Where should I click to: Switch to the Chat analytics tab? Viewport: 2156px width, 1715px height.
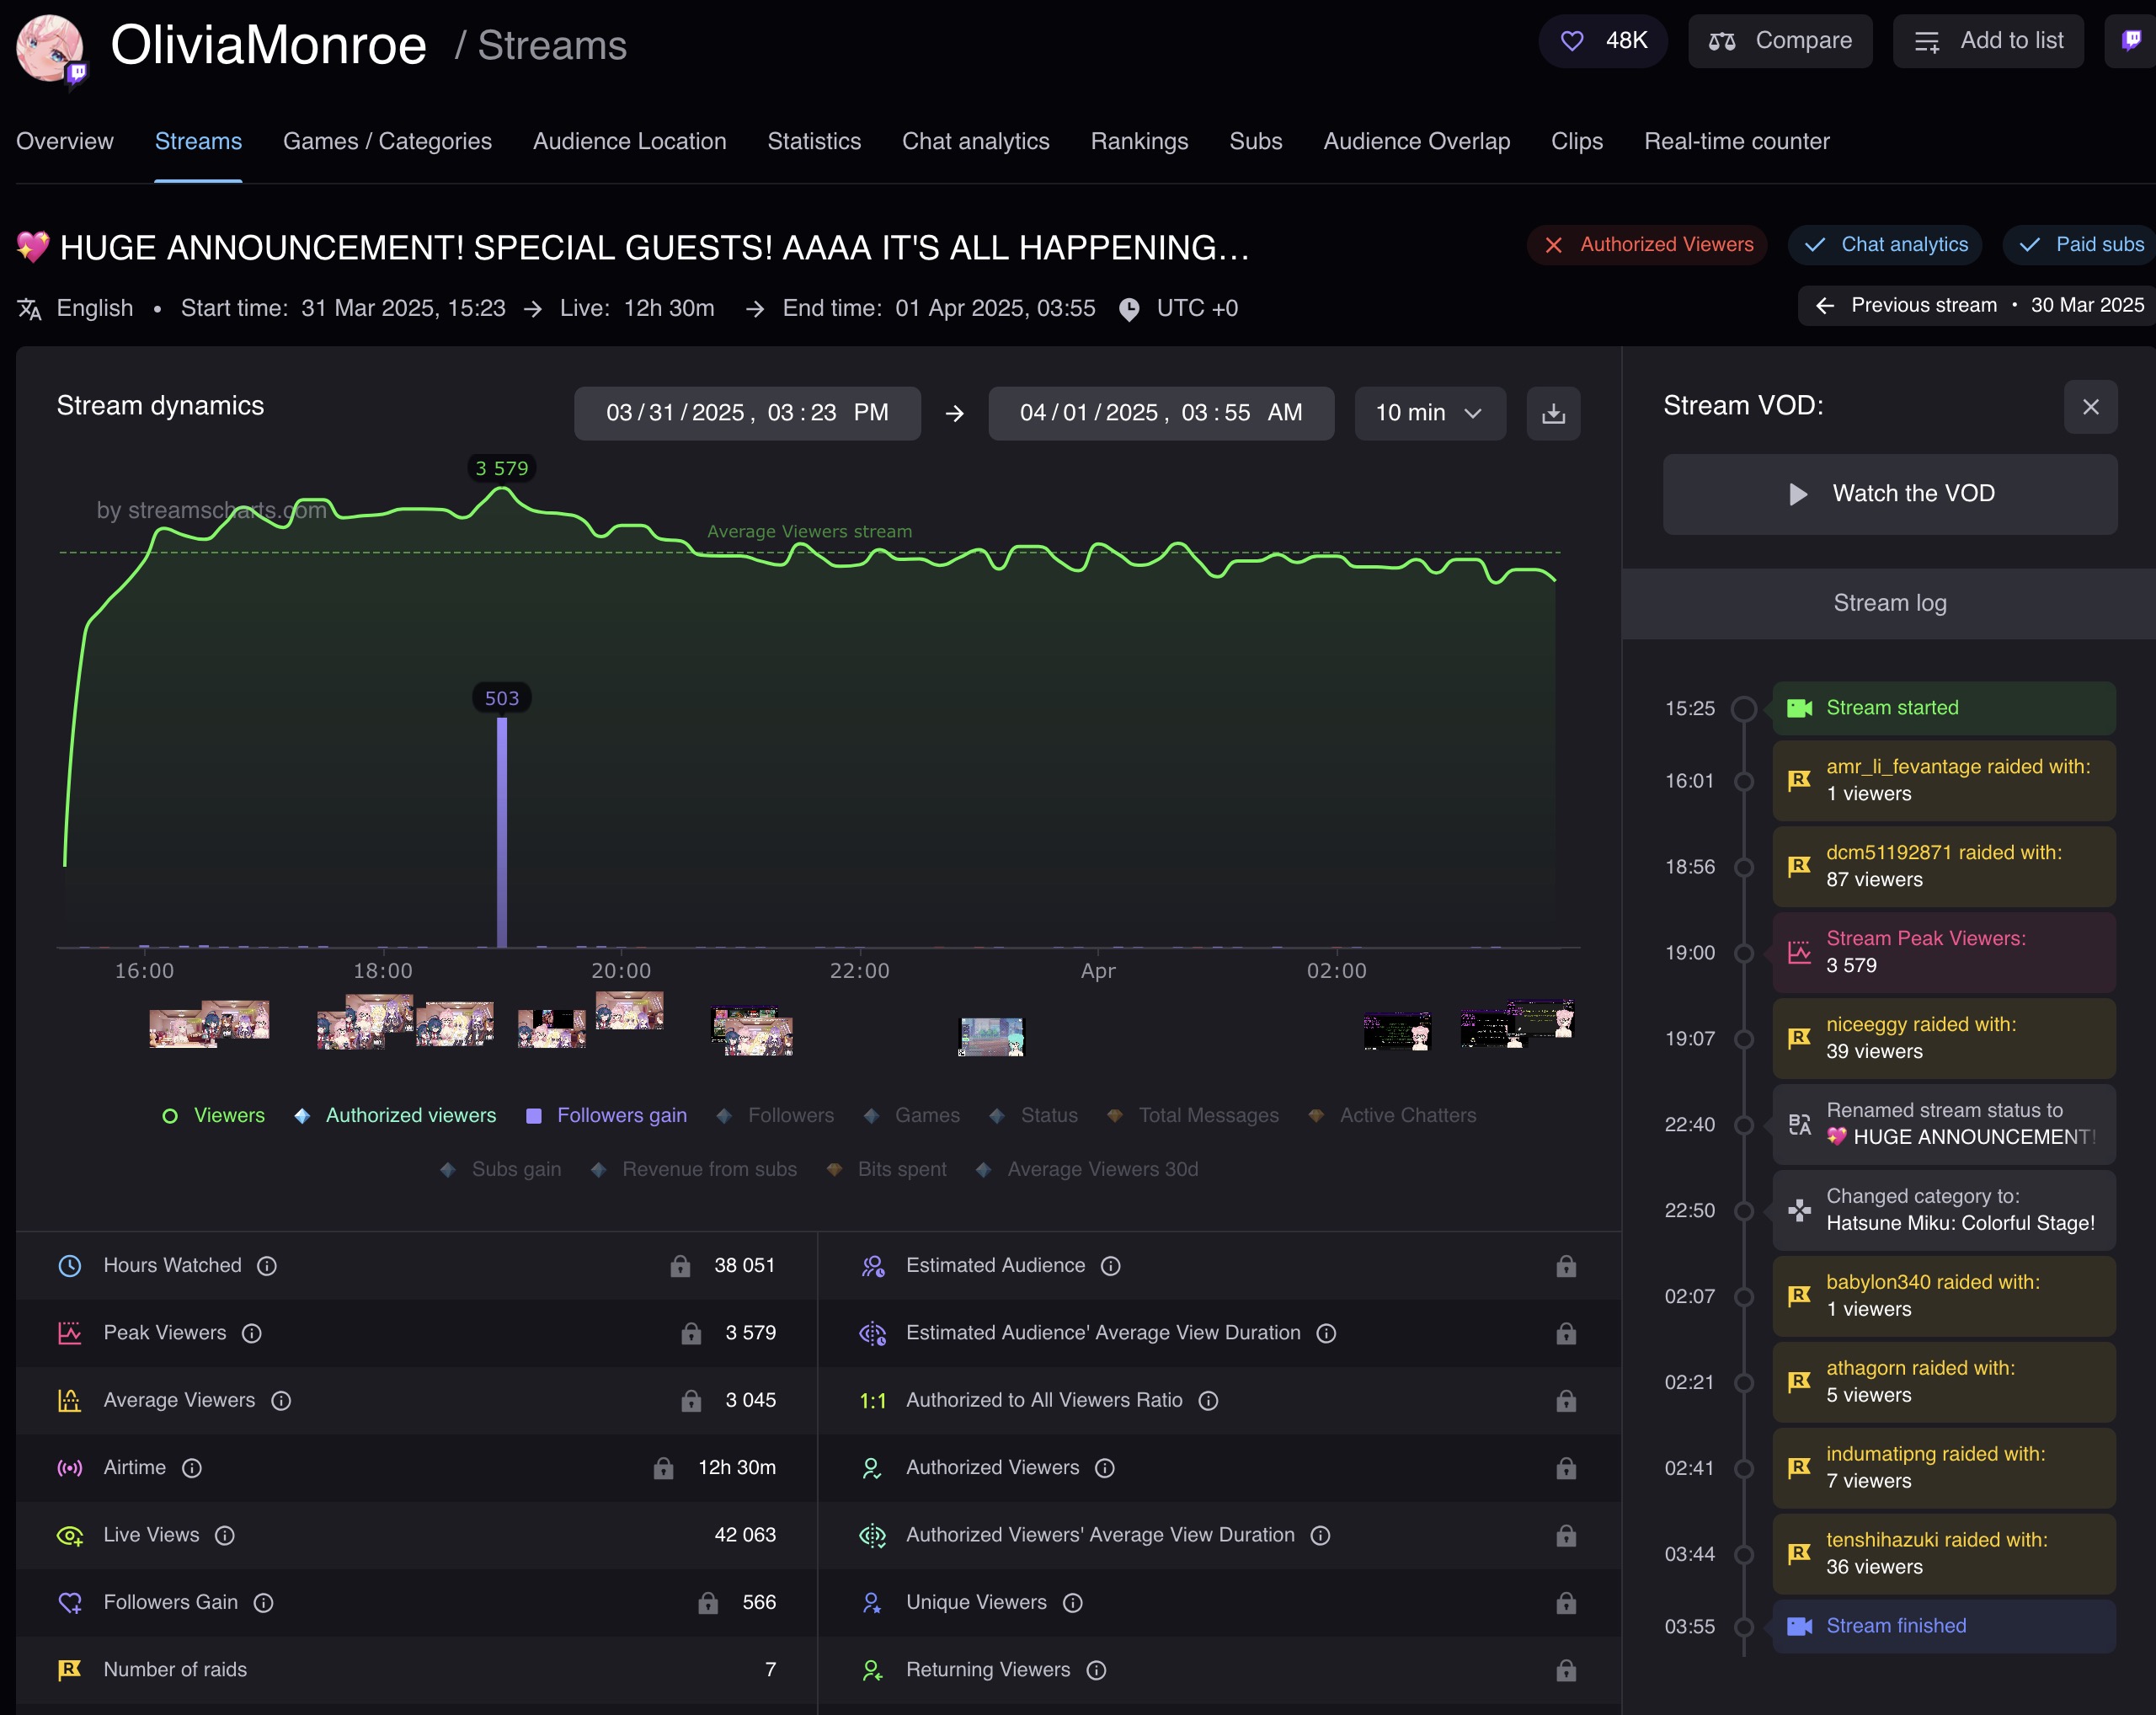click(975, 141)
